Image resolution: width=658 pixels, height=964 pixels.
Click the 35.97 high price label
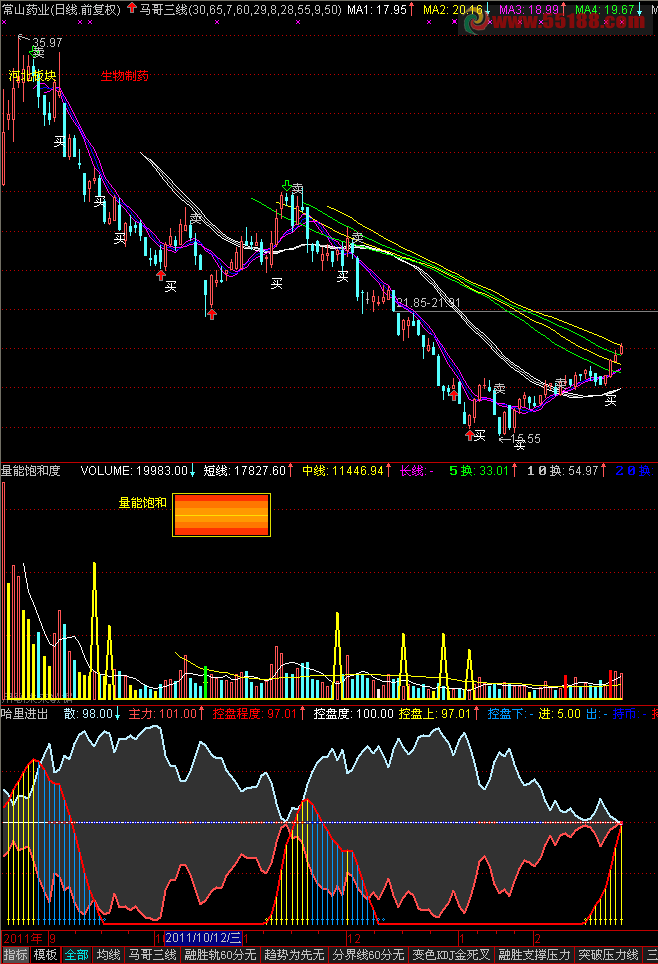point(47,42)
